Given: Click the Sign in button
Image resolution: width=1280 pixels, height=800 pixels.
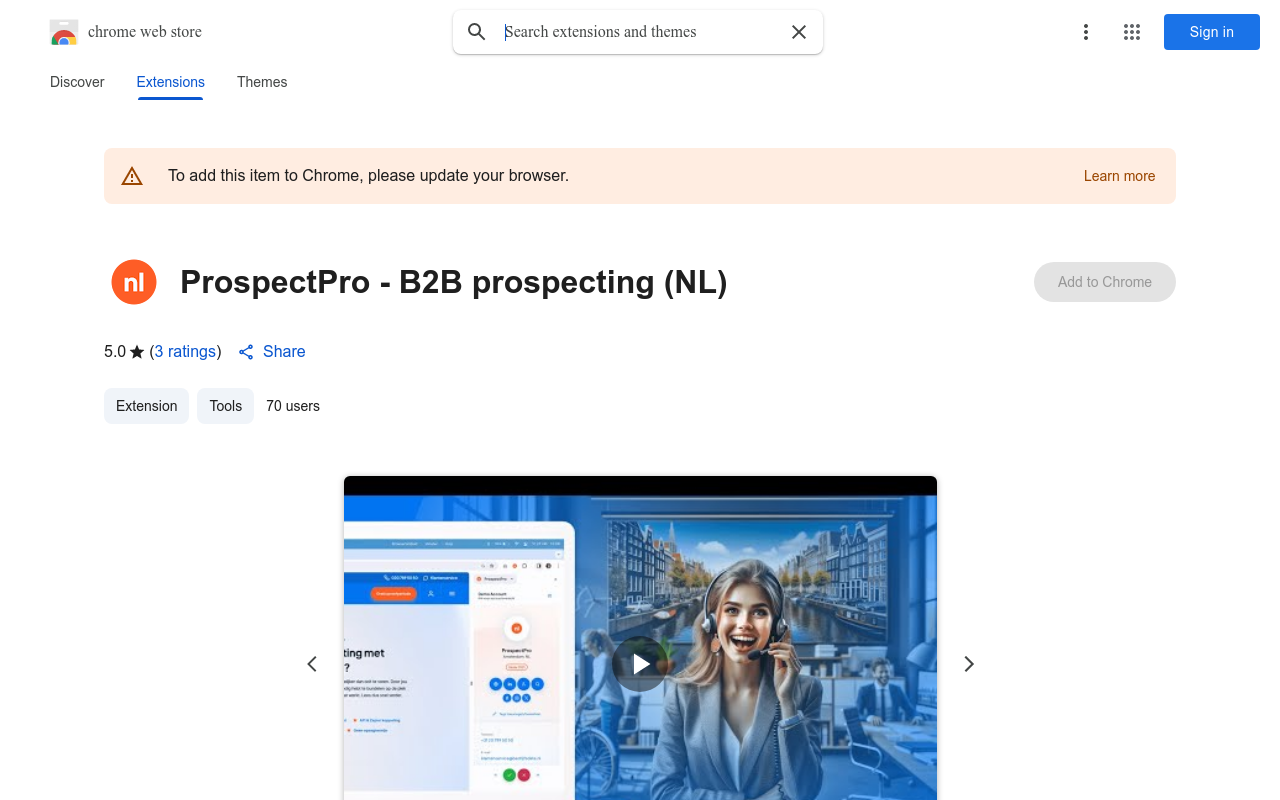Looking at the screenshot, I should [1212, 32].
